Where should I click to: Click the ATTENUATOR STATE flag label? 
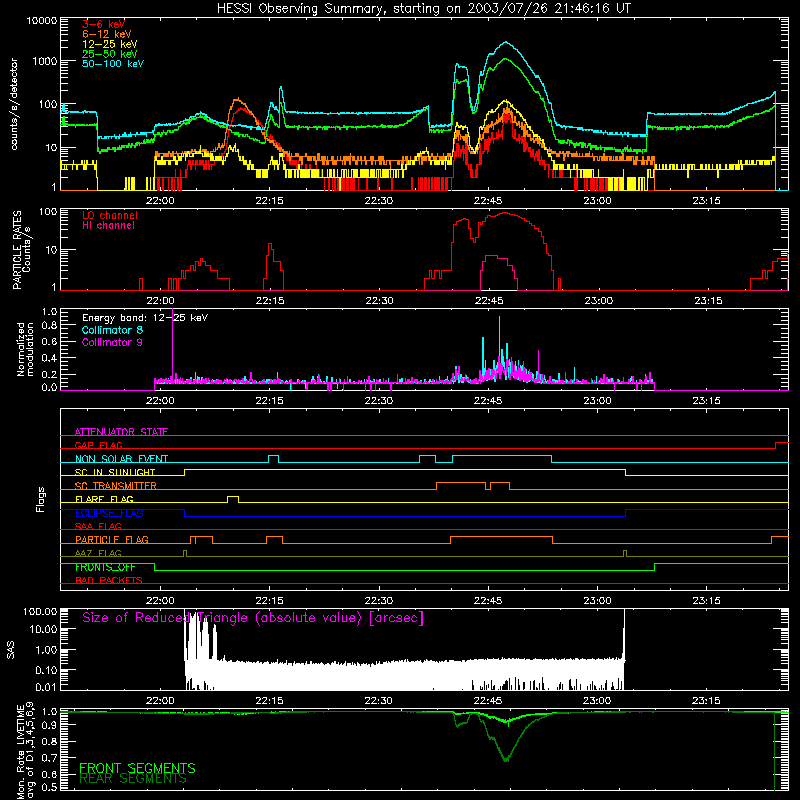[121, 432]
